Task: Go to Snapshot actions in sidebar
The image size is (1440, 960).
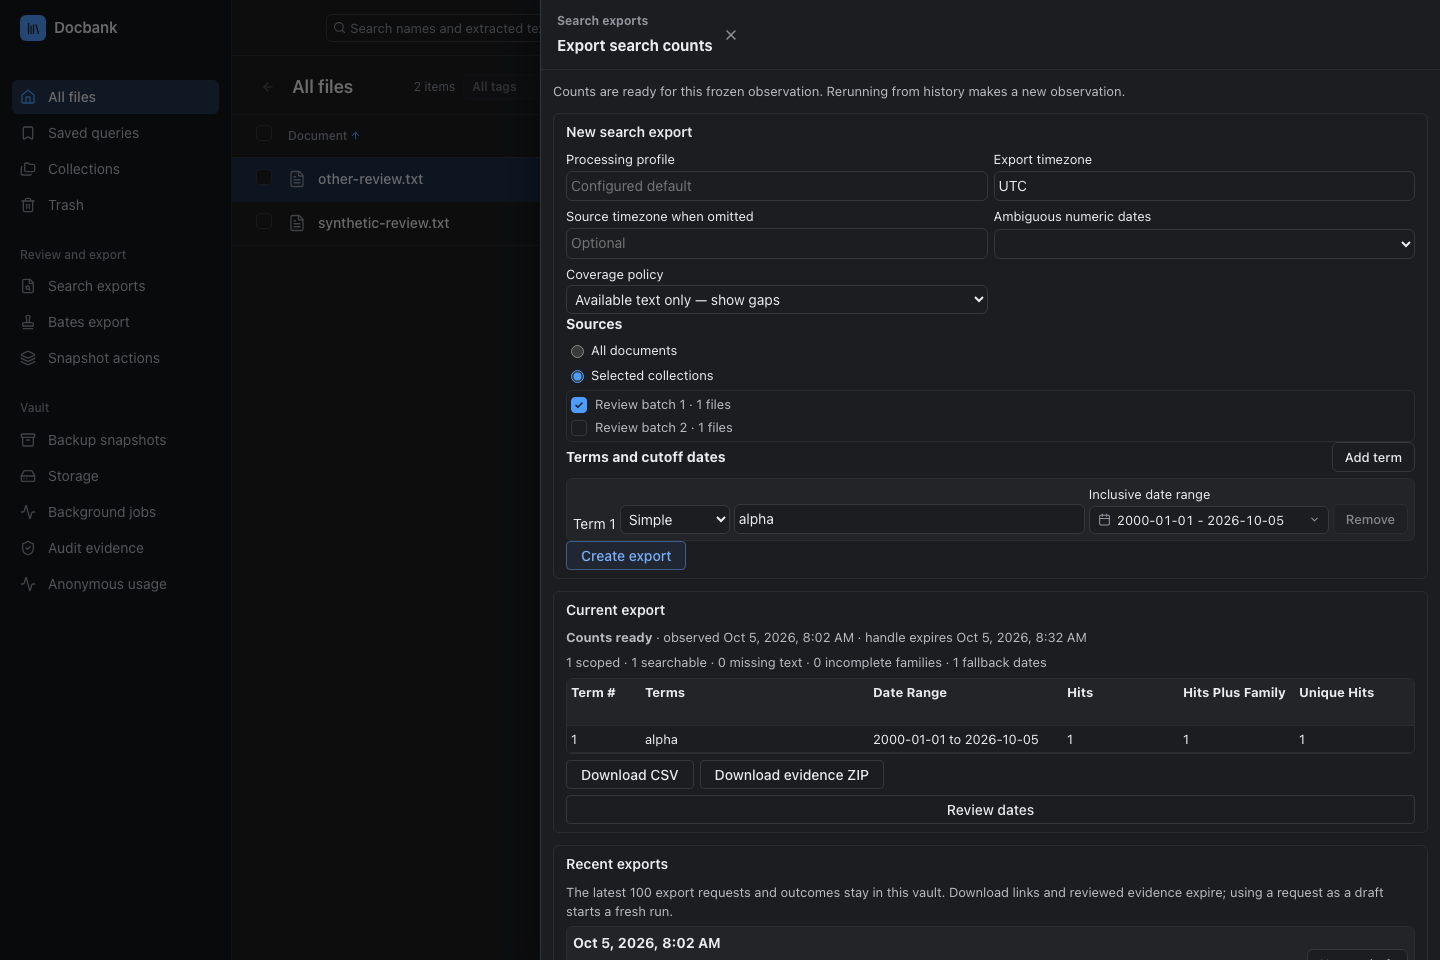Action: [x=115, y=358]
